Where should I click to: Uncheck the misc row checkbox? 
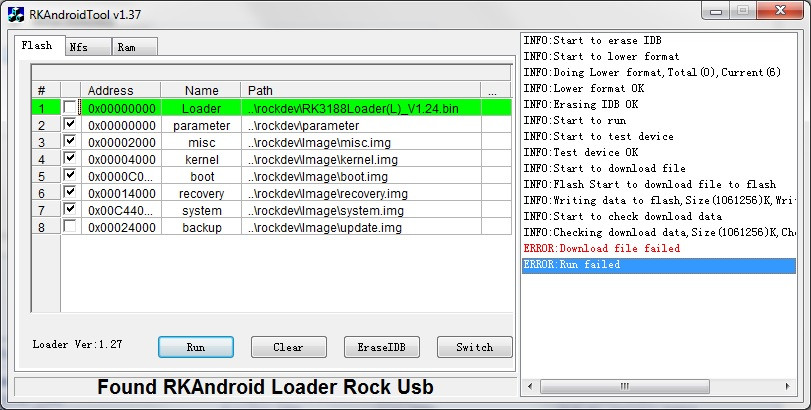pyautogui.click(x=70, y=141)
